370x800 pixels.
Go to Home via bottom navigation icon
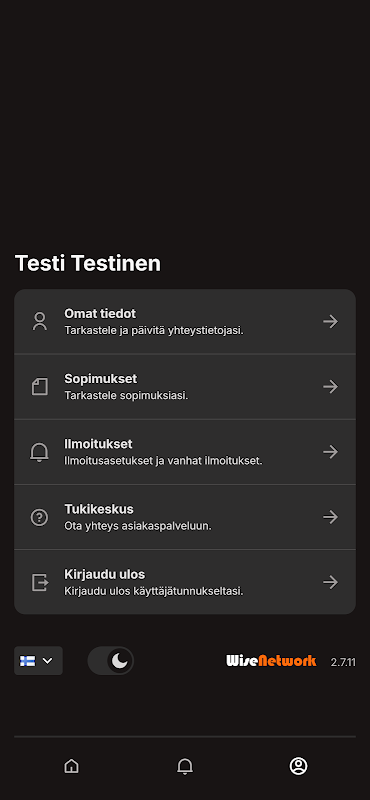71,766
